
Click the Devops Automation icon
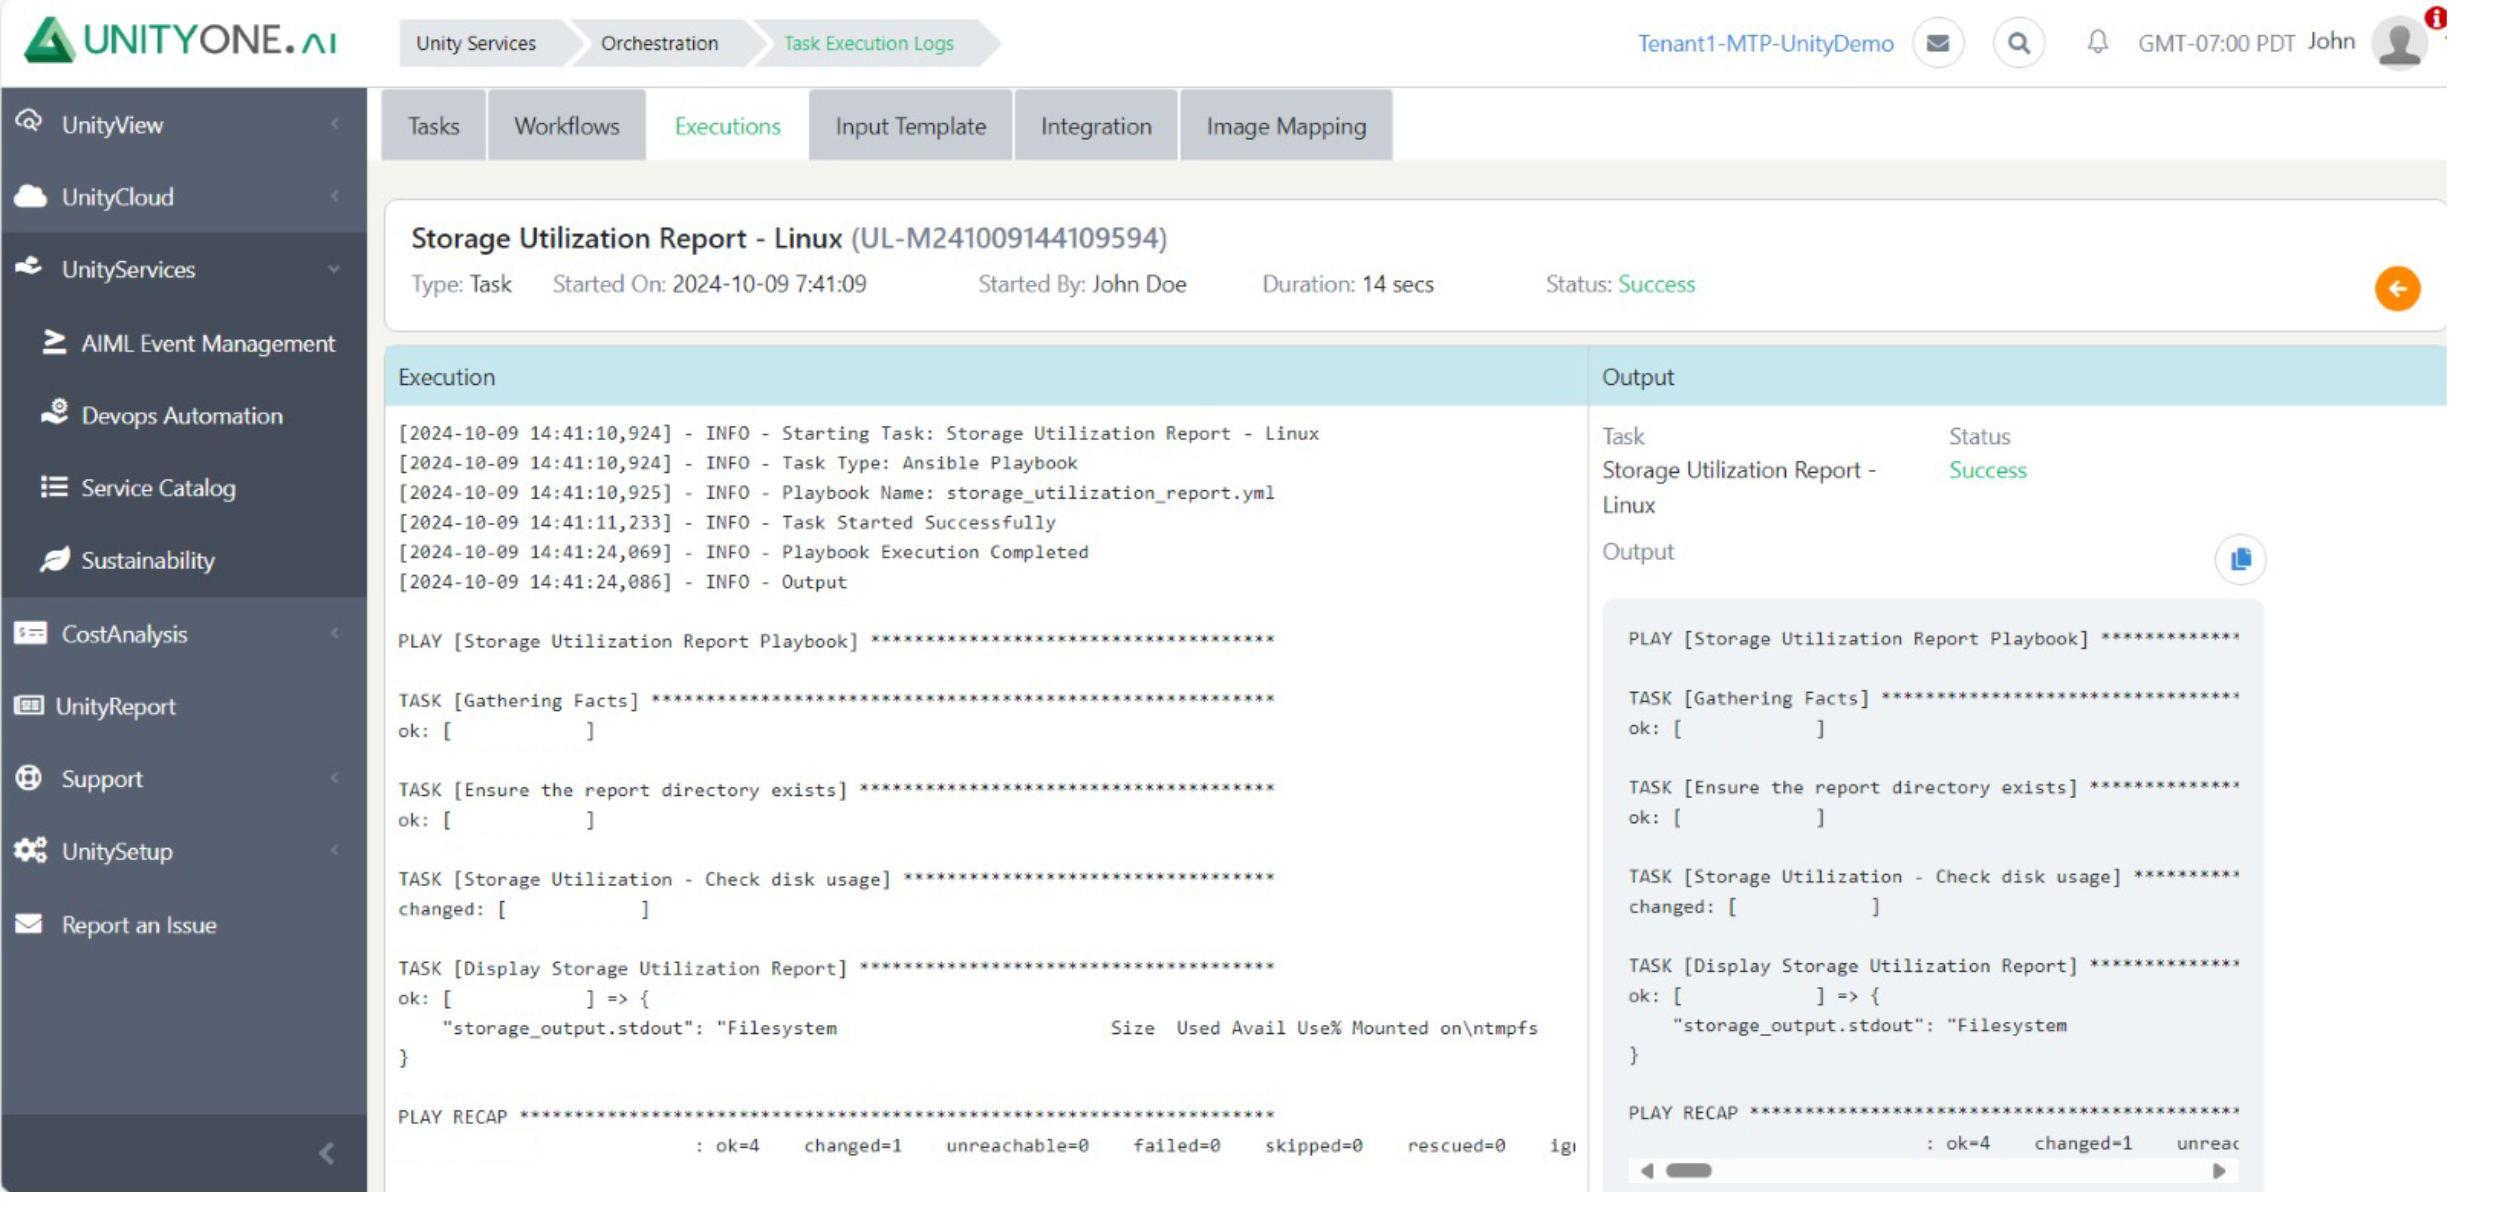[x=54, y=413]
